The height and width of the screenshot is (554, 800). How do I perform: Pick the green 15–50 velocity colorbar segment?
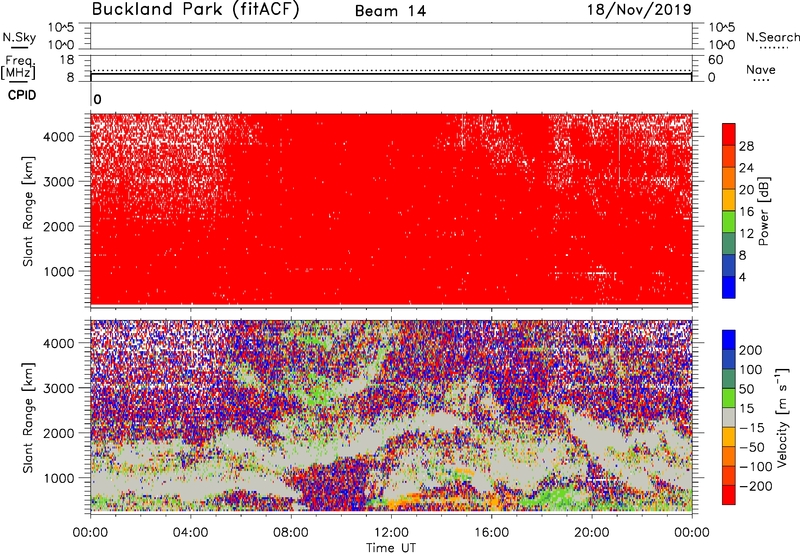coord(729,398)
